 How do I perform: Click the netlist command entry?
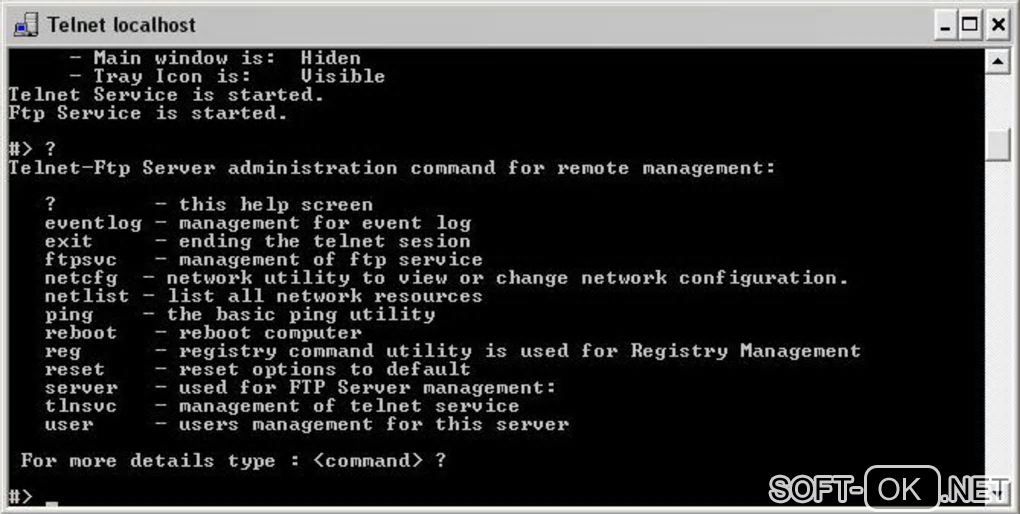point(86,296)
